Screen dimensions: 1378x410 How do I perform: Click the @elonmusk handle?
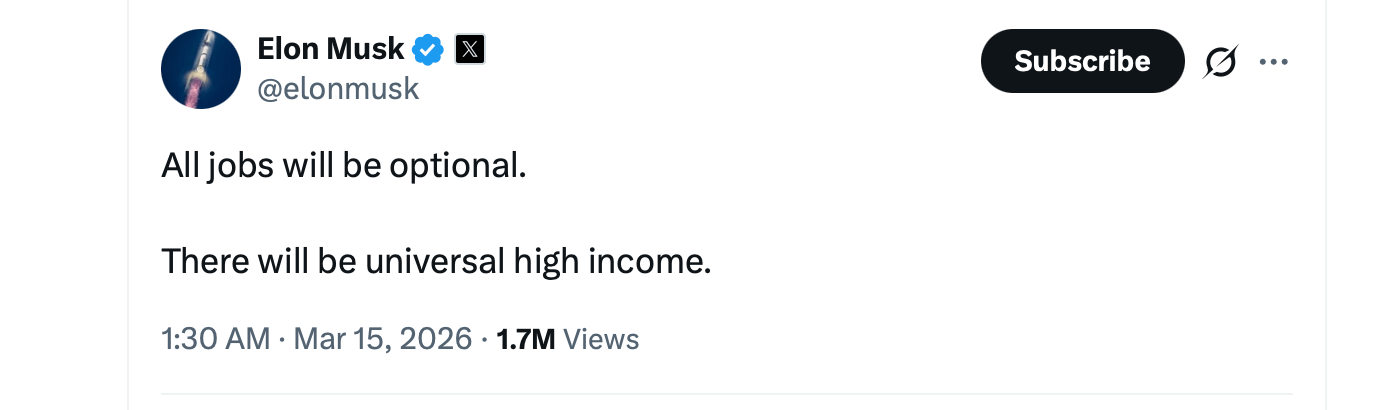338,89
